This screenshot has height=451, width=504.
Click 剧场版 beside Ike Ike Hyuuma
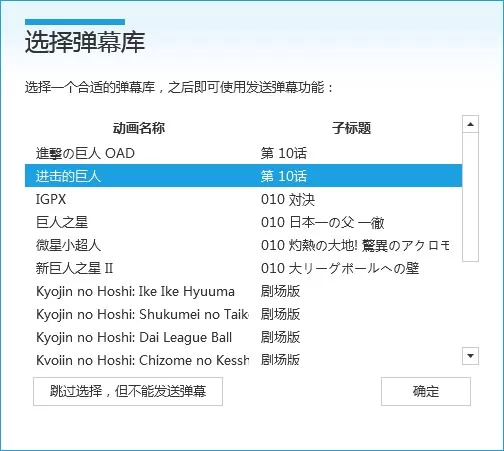pyautogui.click(x=280, y=291)
